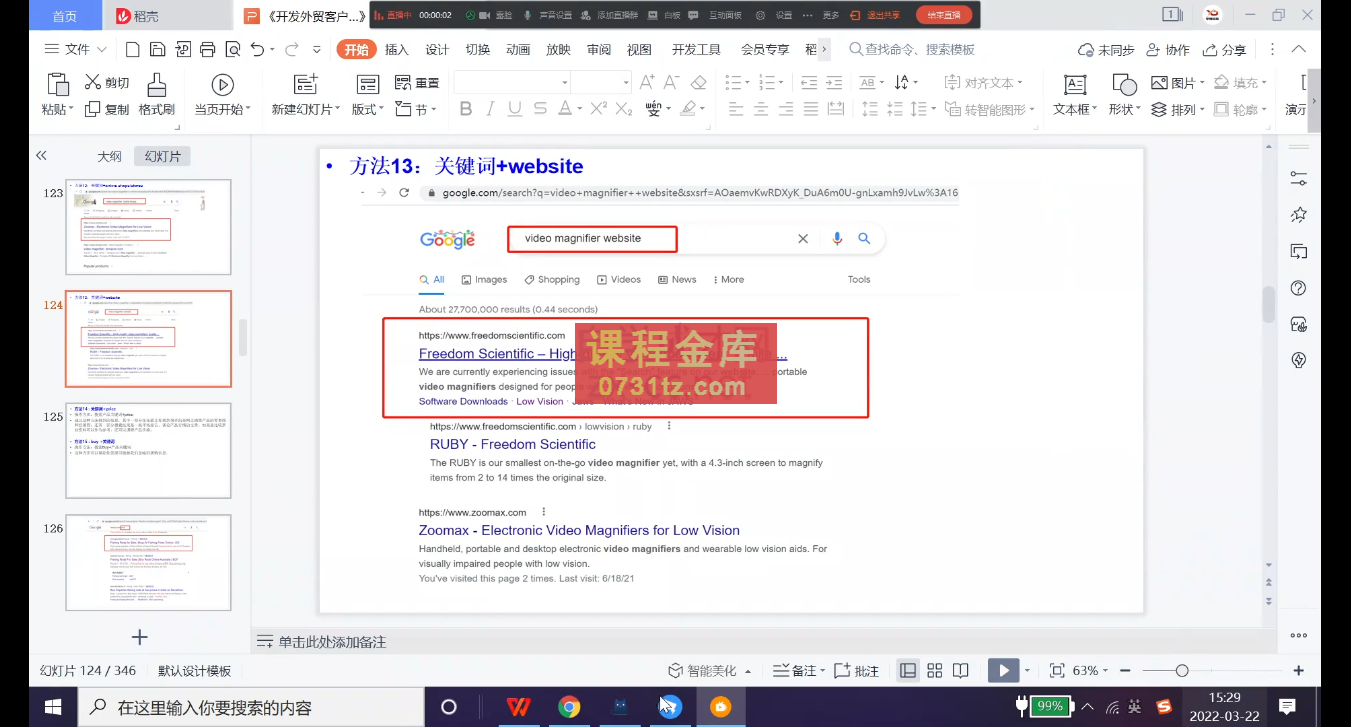Open the 设计 ribbon tab

pyautogui.click(x=437, y=50)
